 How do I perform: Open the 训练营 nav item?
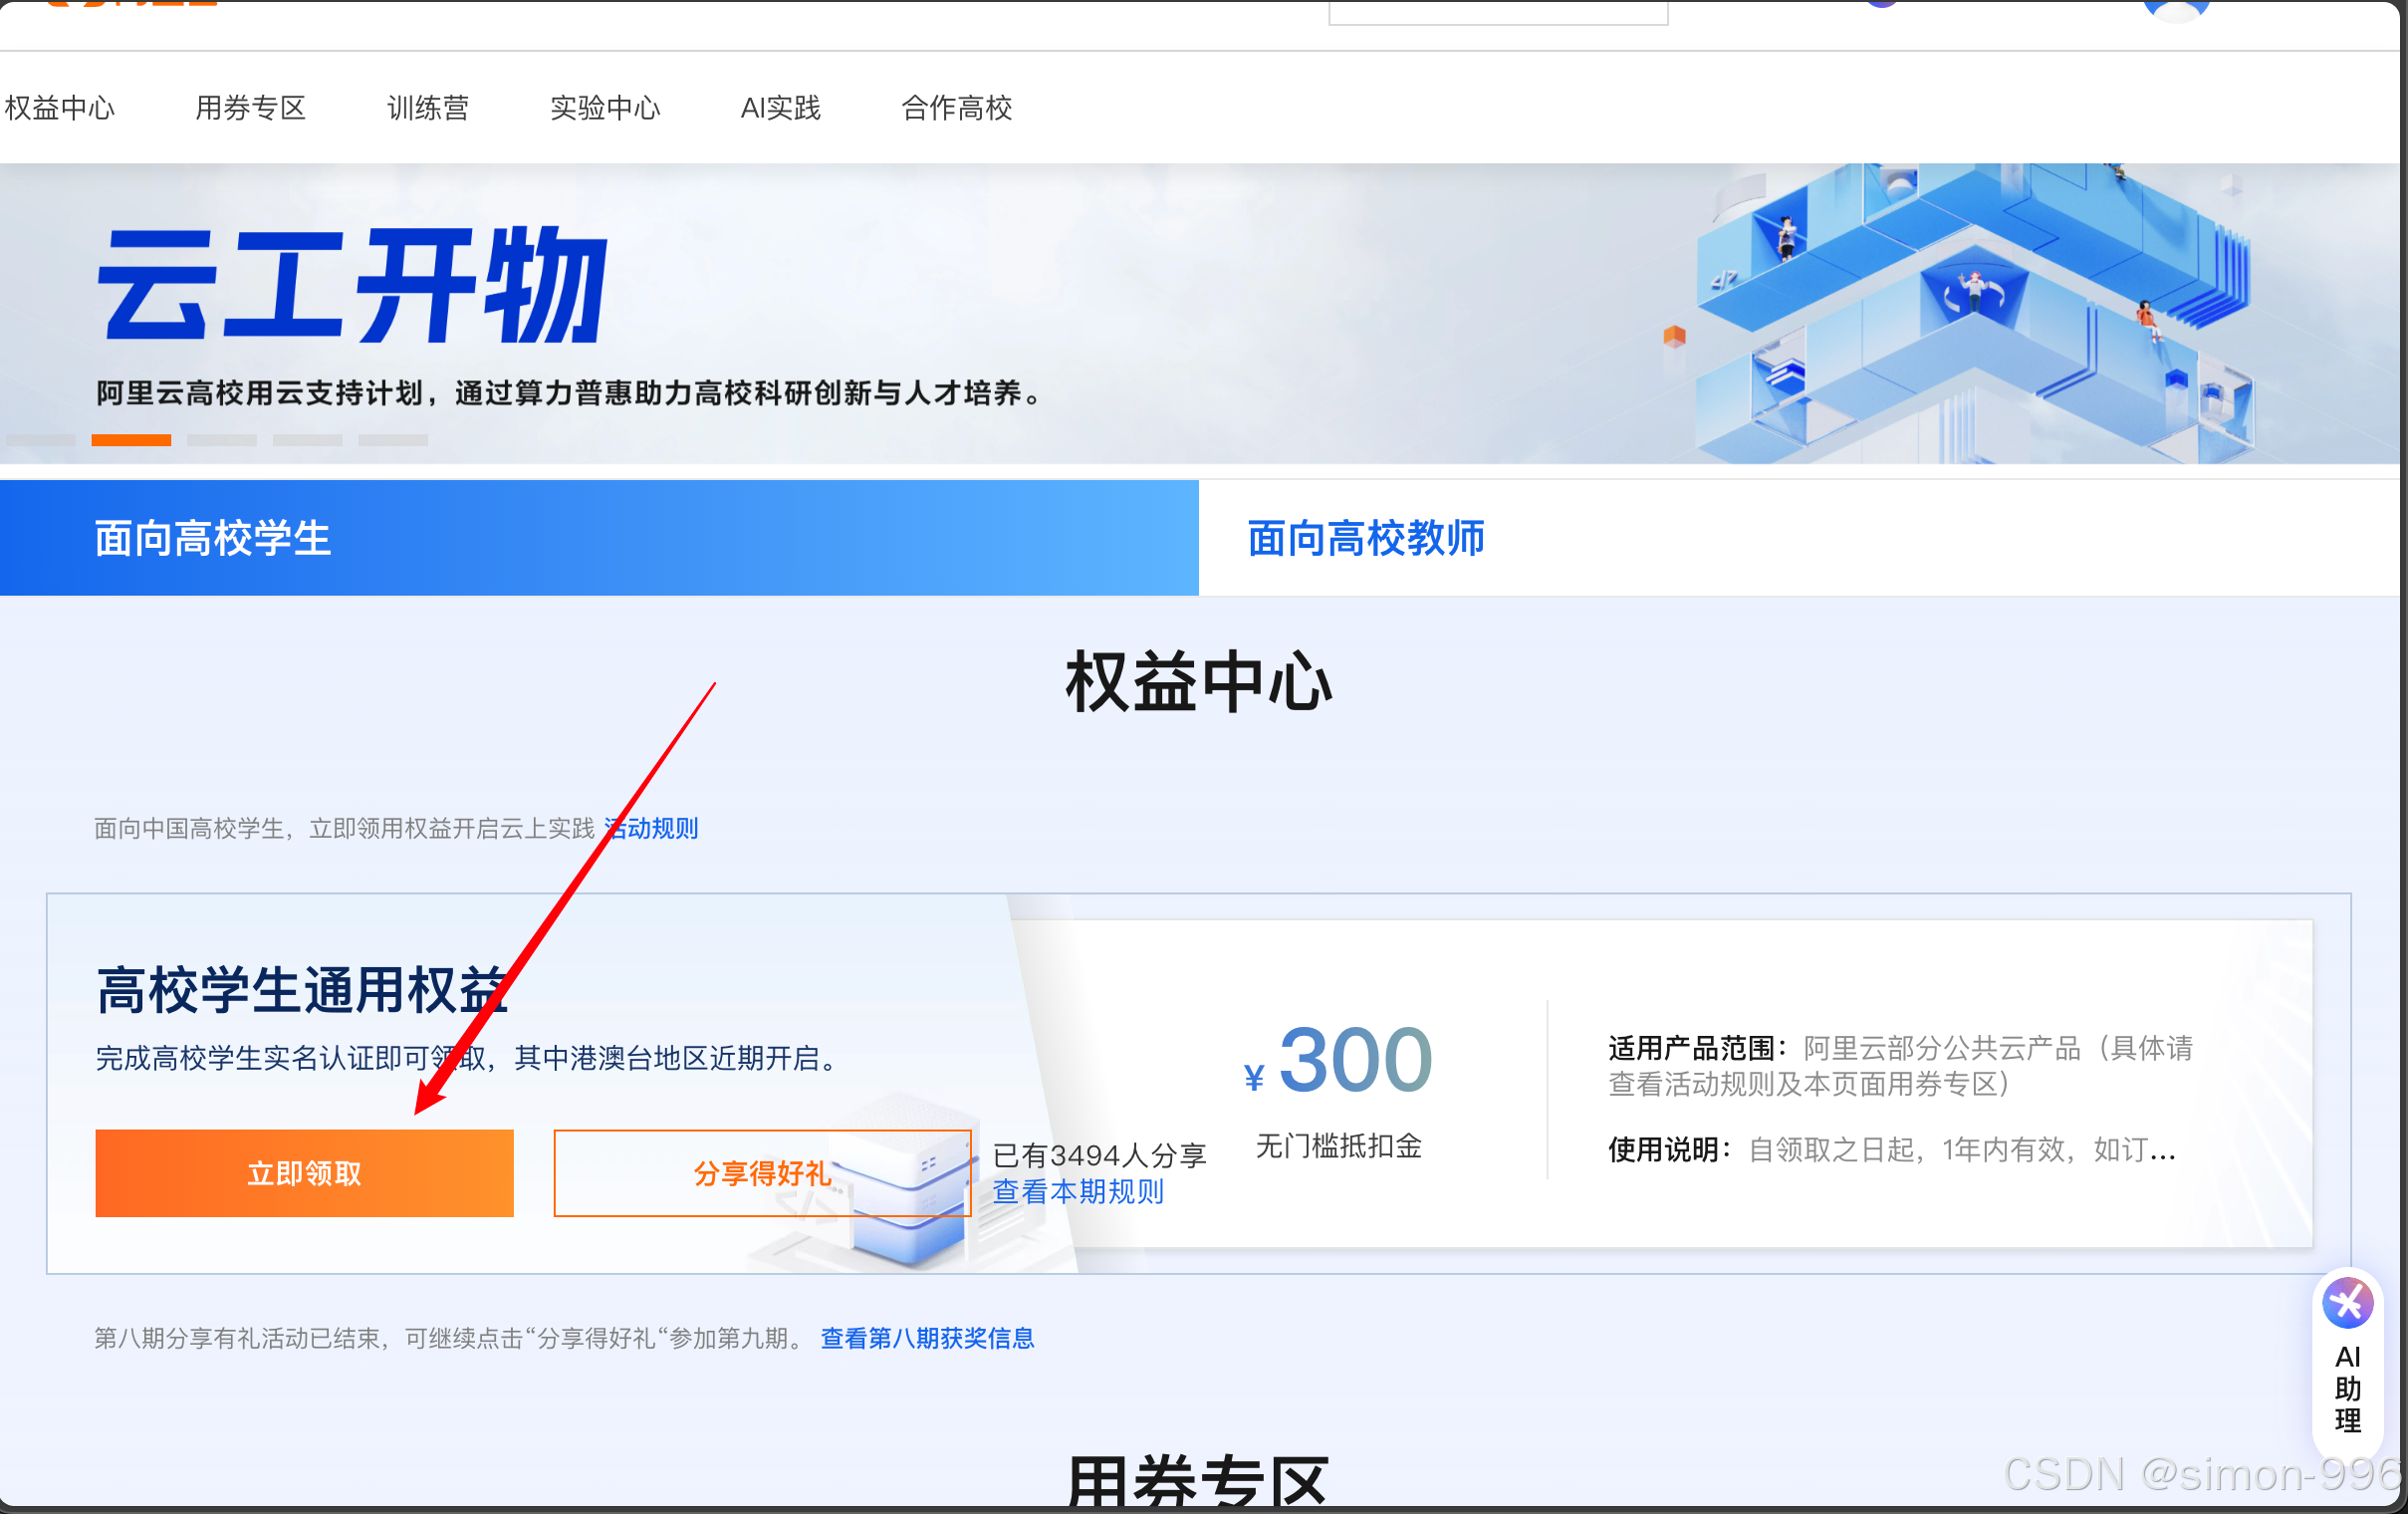tap(428, 108)
